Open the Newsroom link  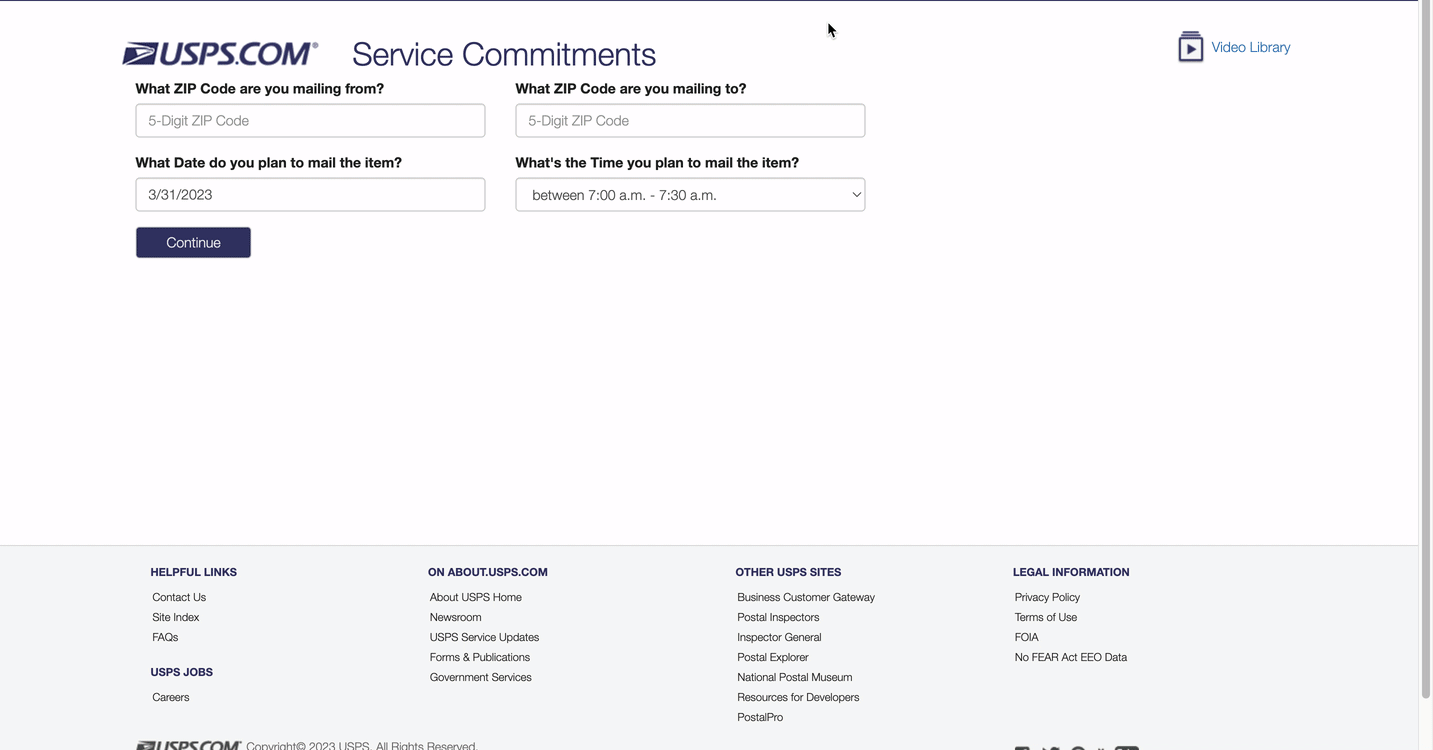click(455, 617)
